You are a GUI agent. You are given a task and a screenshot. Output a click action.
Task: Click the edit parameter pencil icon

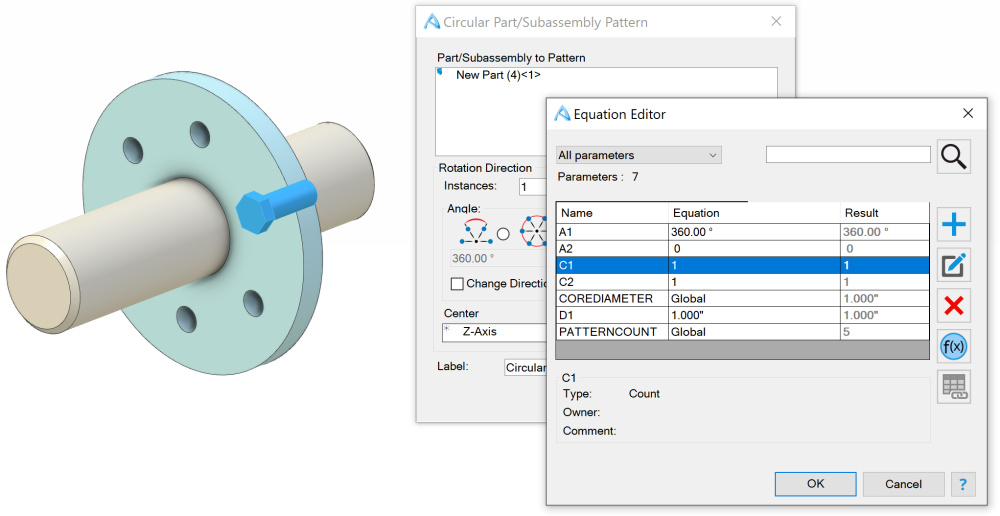coord(953,265)
